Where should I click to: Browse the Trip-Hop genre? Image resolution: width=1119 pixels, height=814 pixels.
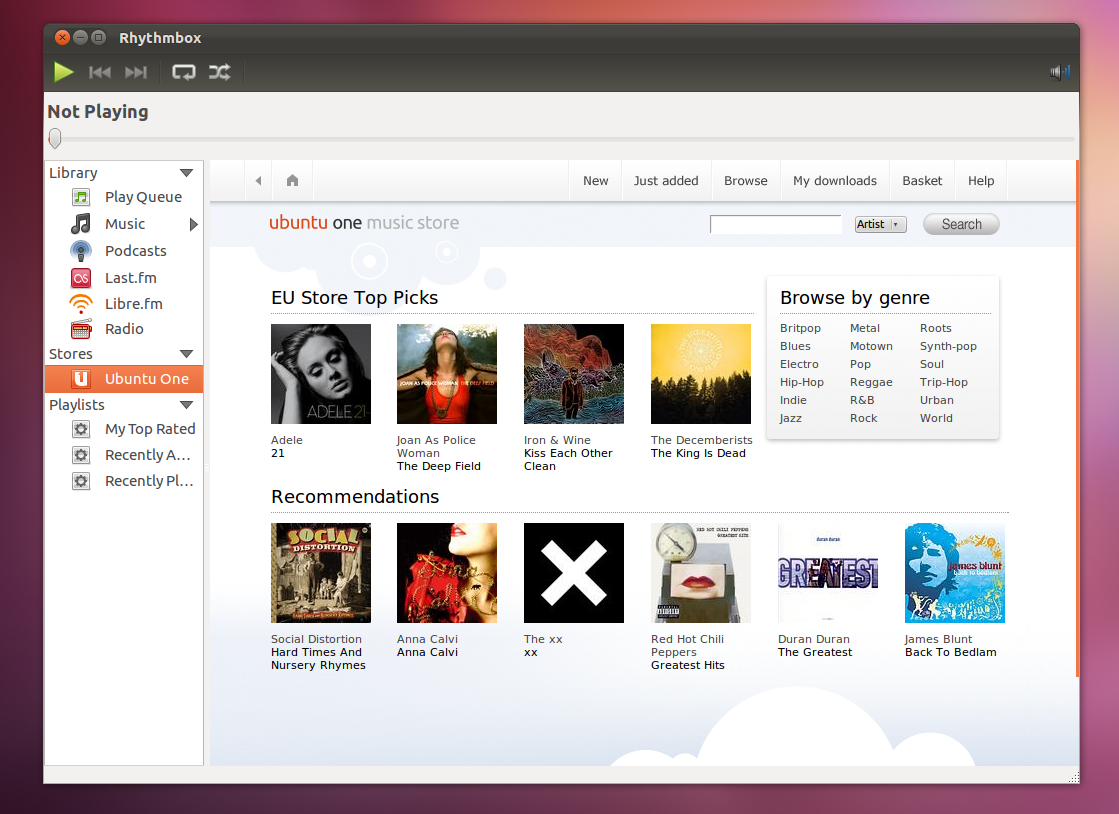point(944,382)
